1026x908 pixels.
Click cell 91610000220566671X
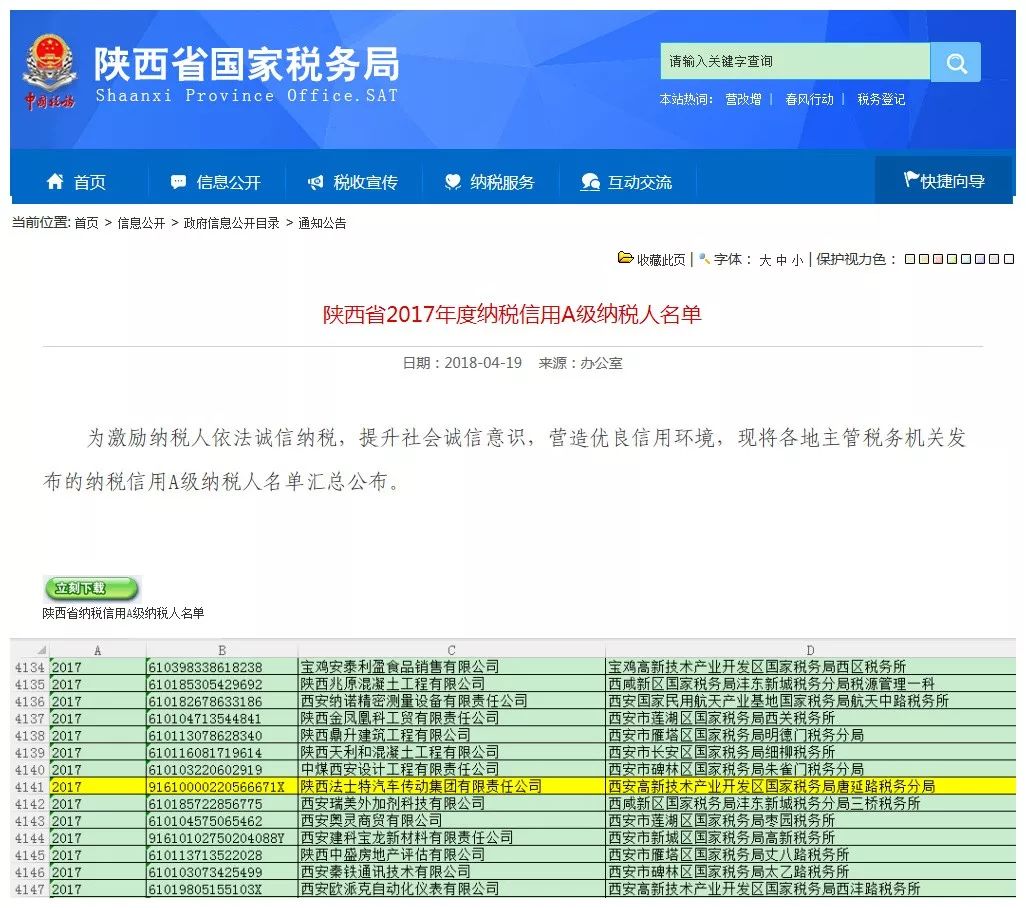click(222, 786)
